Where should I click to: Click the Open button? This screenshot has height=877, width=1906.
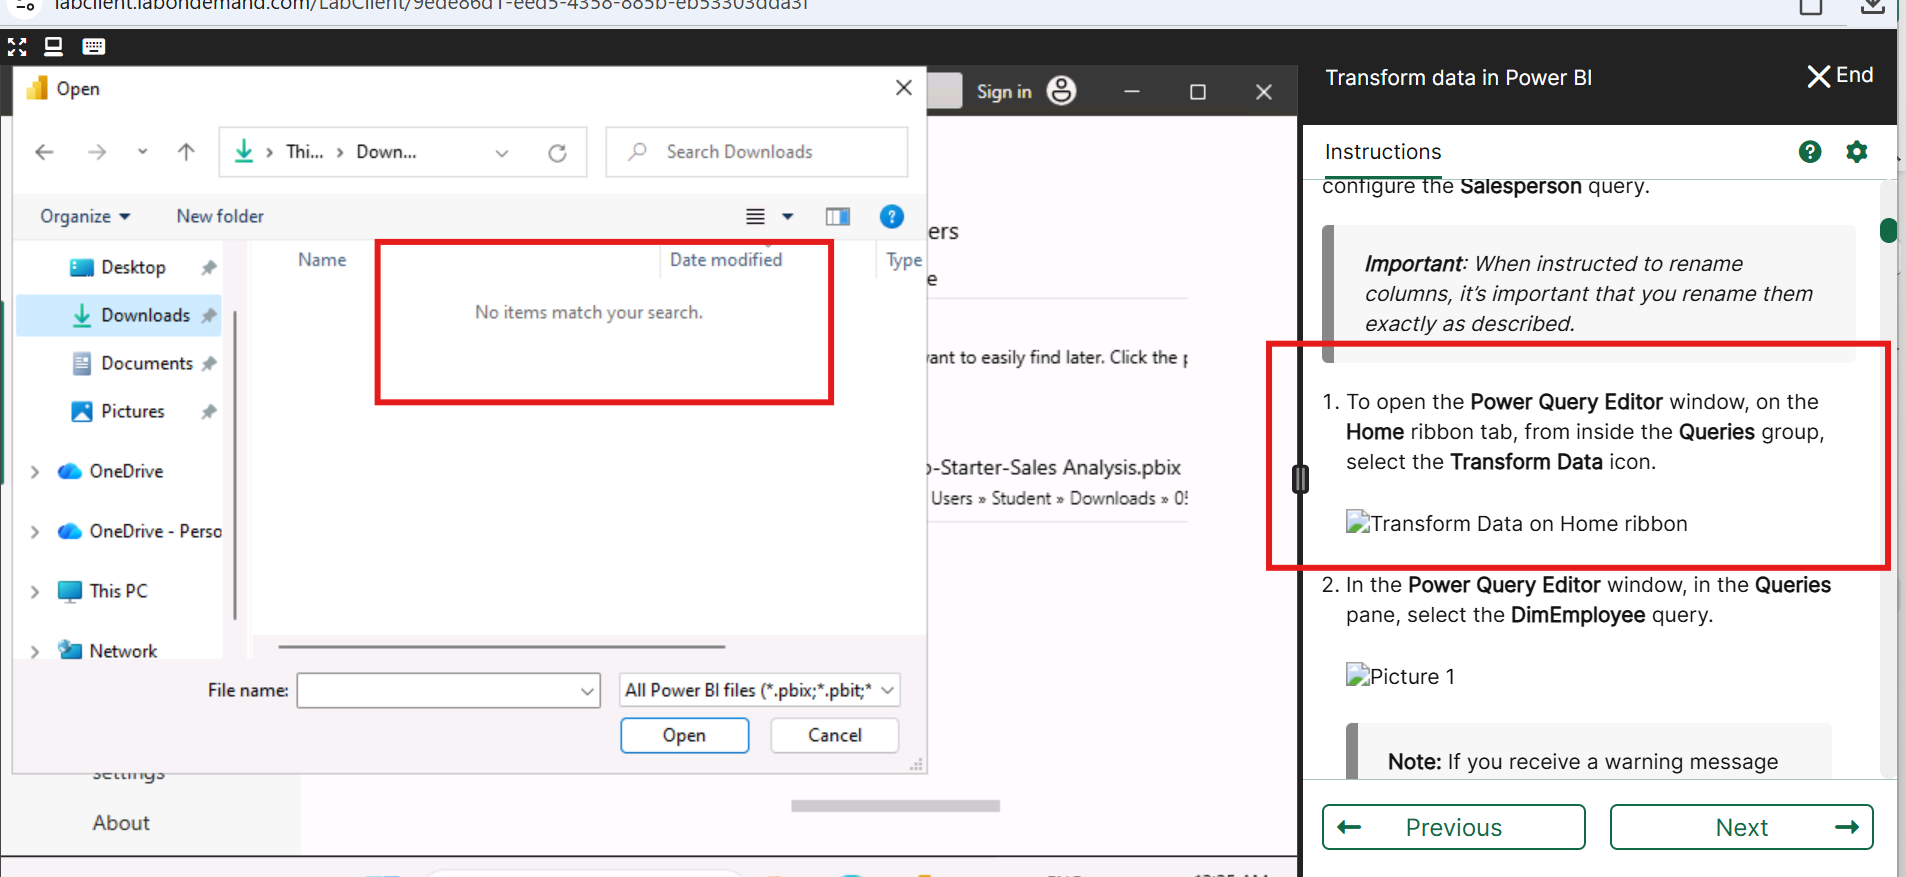click(x=684, y=735)
